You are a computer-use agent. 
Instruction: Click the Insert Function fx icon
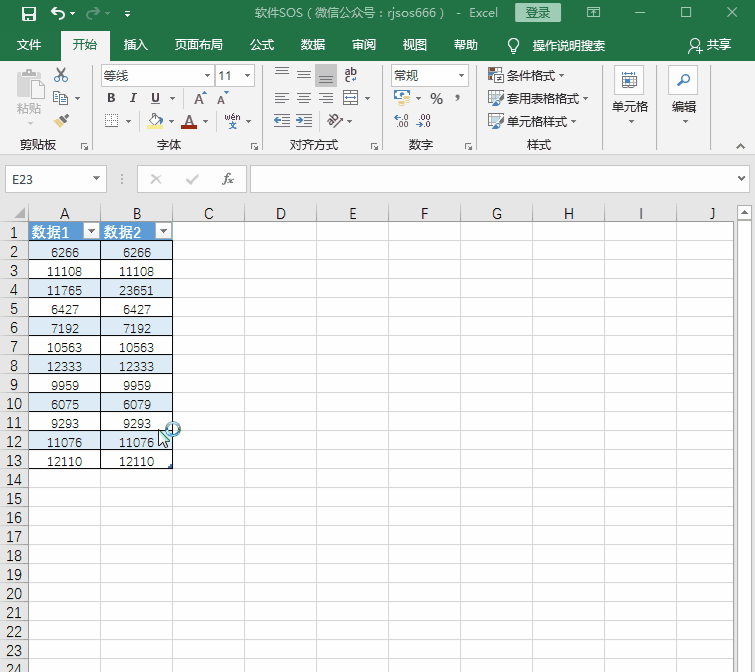pyautogui.click(x=227, y=179)
